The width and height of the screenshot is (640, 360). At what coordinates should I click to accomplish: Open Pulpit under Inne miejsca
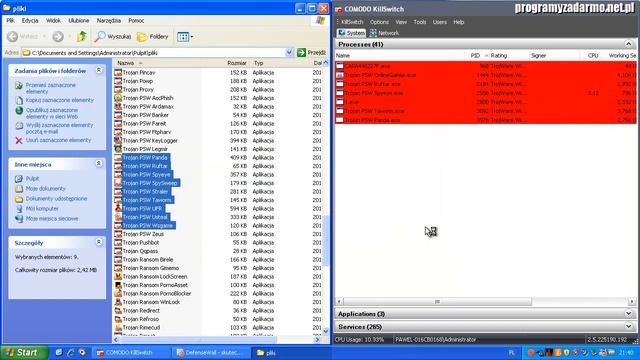click(x=32, y=178)
